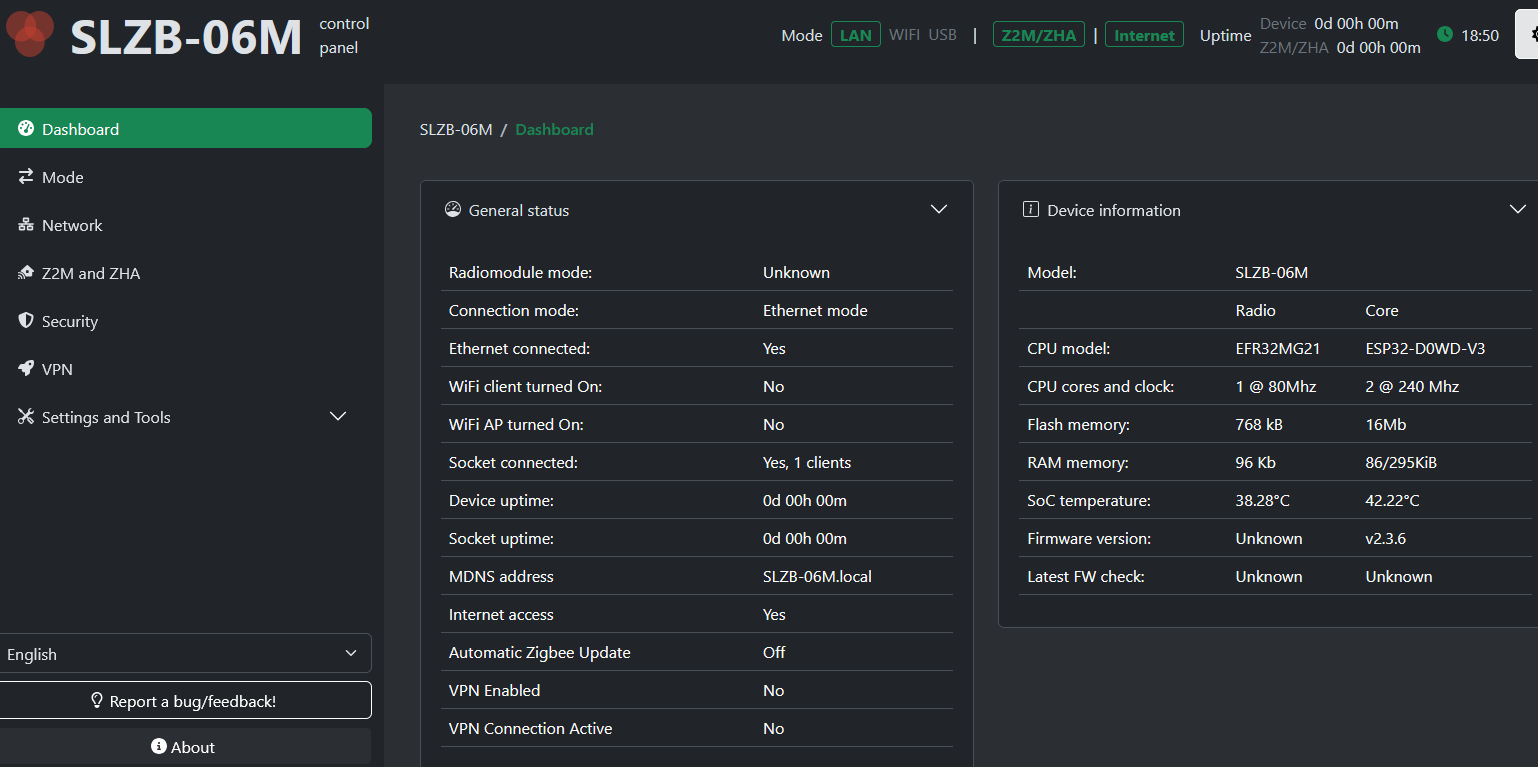Open the English language dropdown
1538x767 pixels.
pos(184,654)
